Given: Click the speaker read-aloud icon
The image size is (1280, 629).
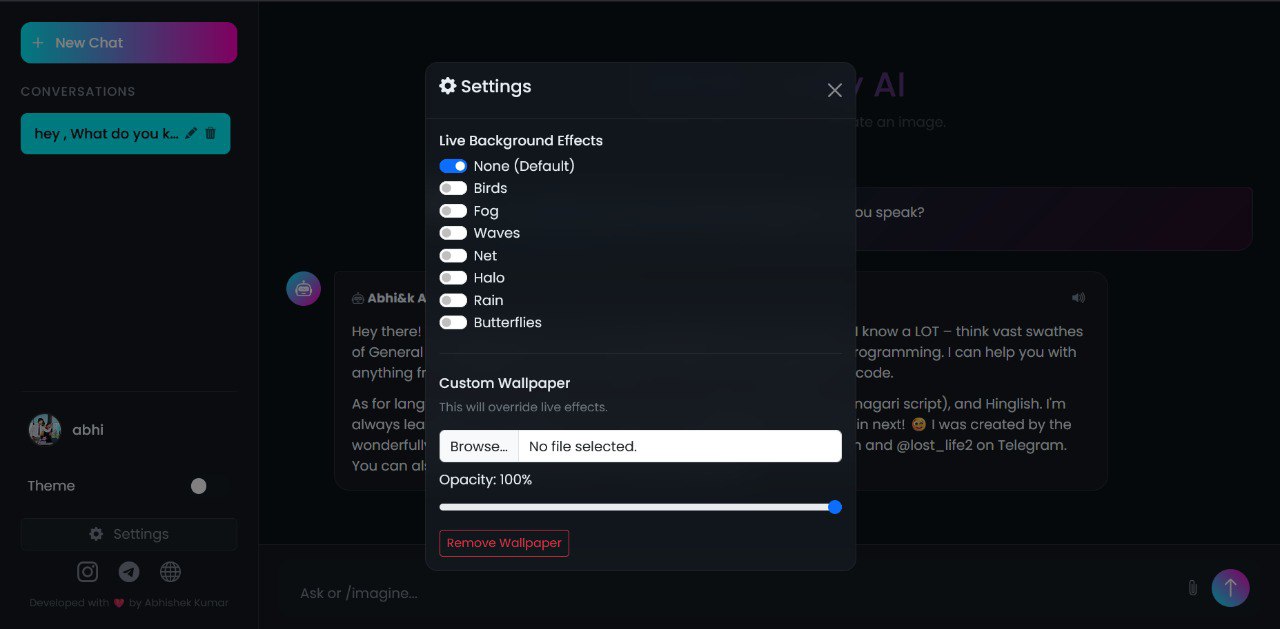Looking at the screenshot, I should click(x=1078, y=298).
